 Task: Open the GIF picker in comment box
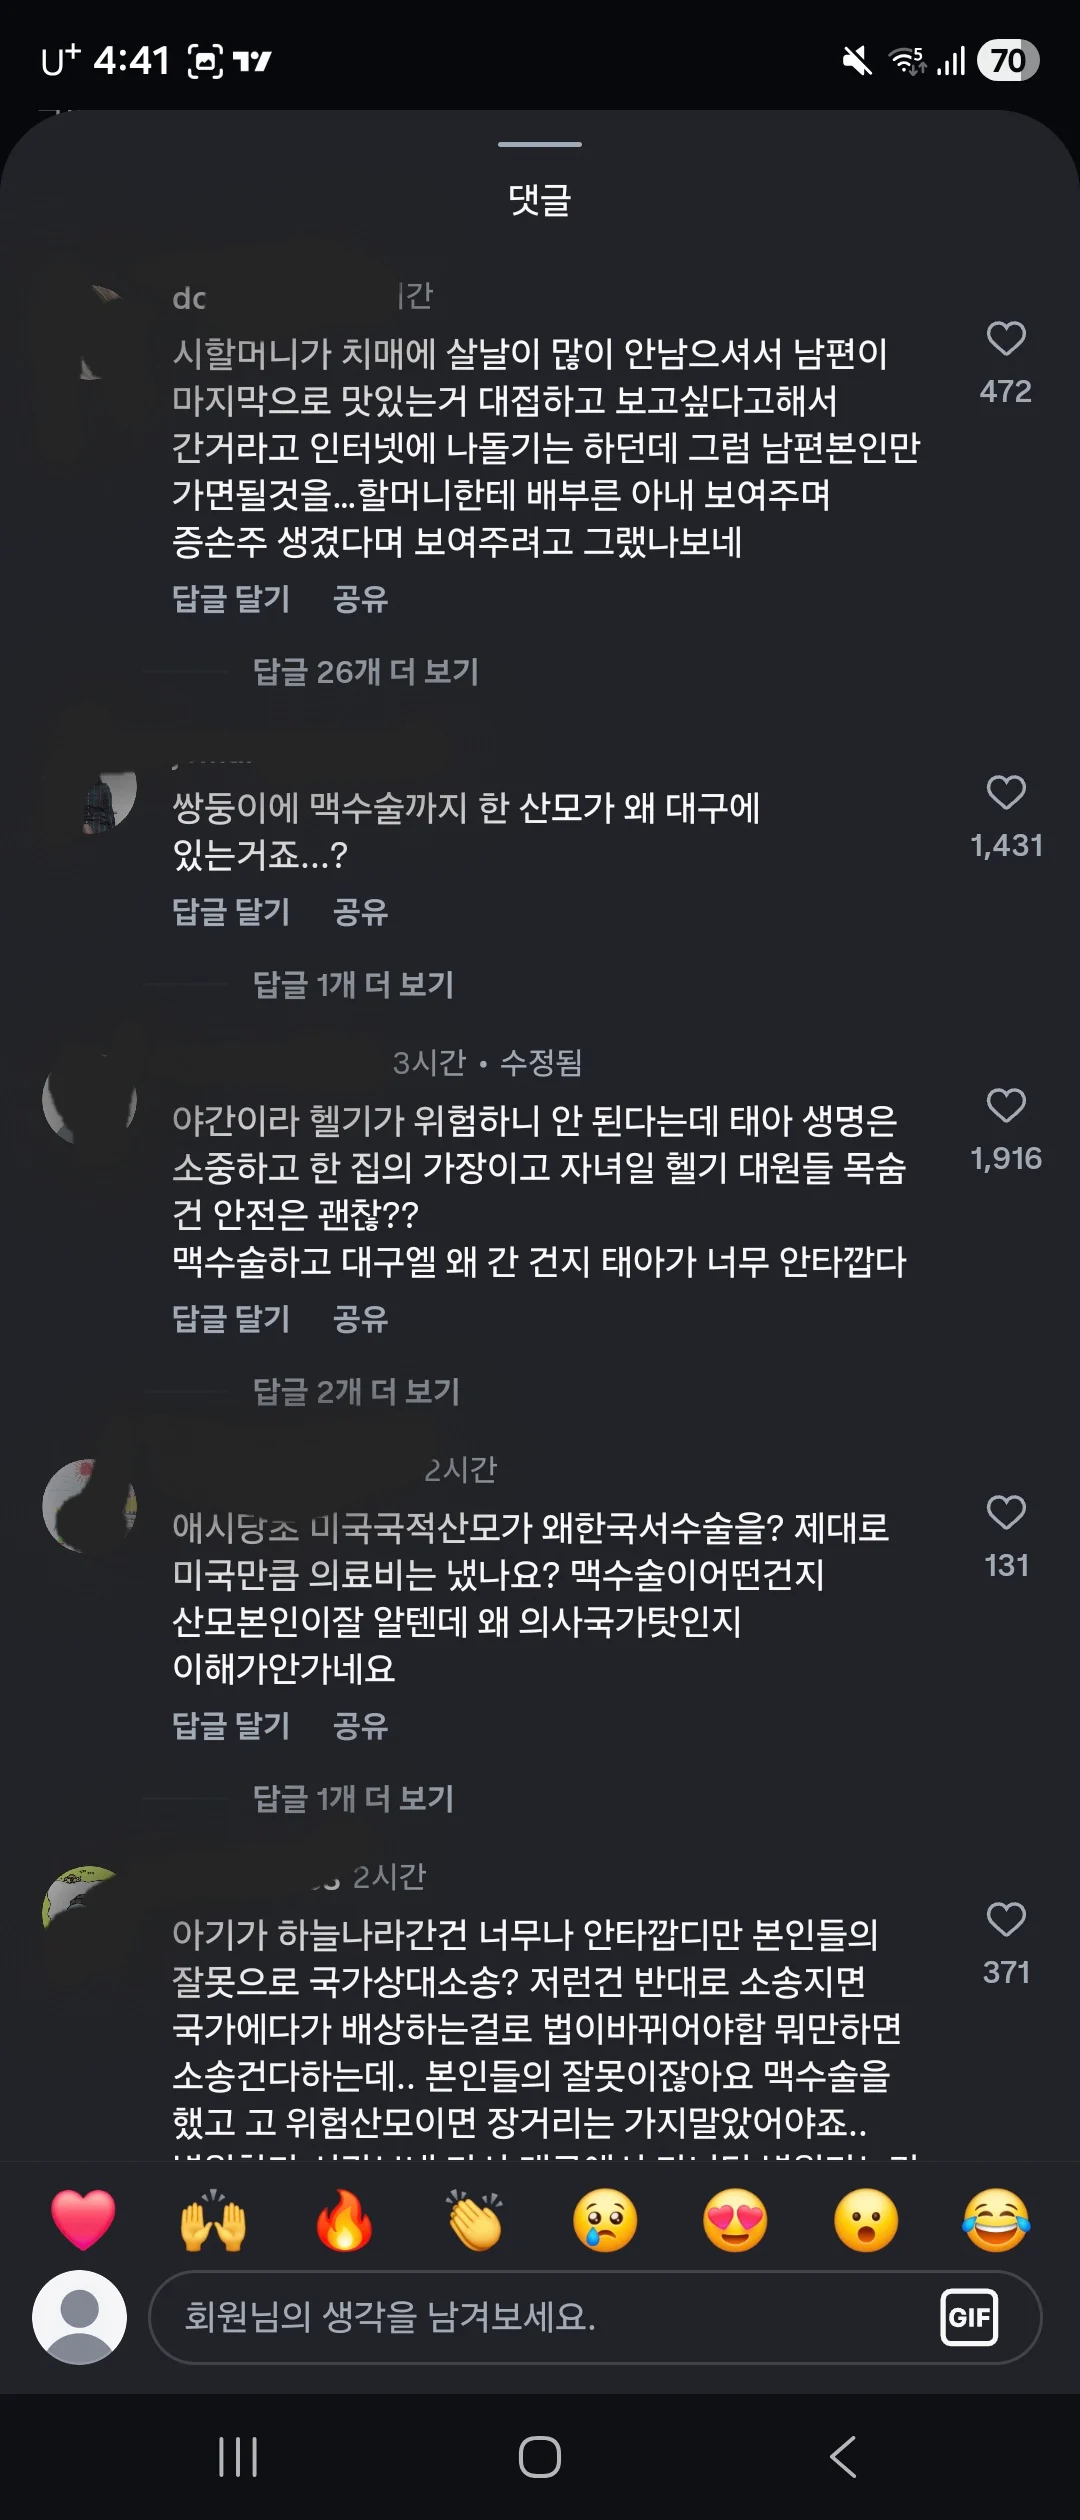point(968,2316)
